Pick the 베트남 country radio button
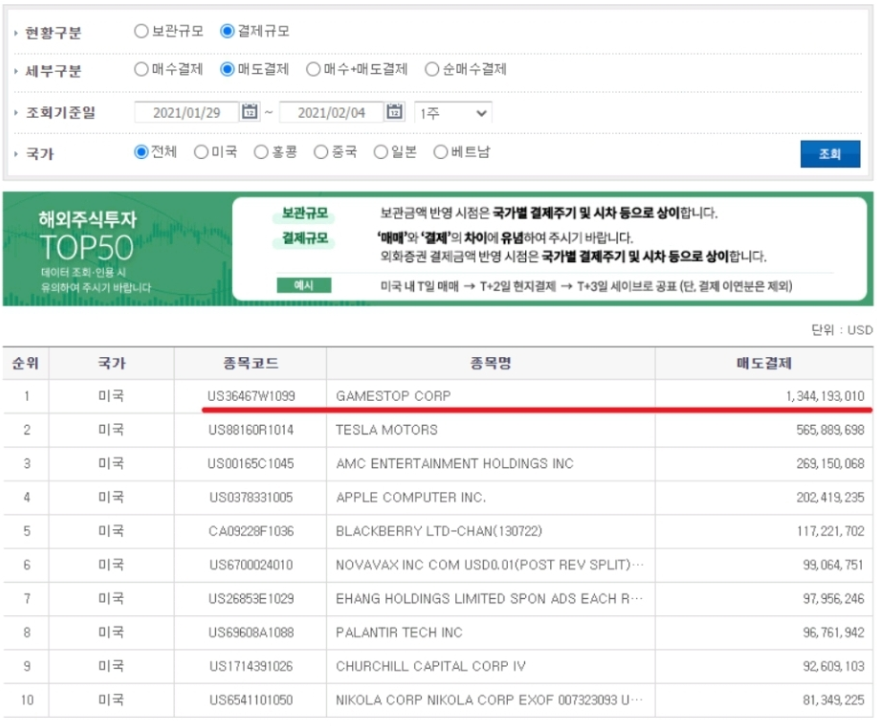Screen dimensions: 879x726 pos(441,152)
